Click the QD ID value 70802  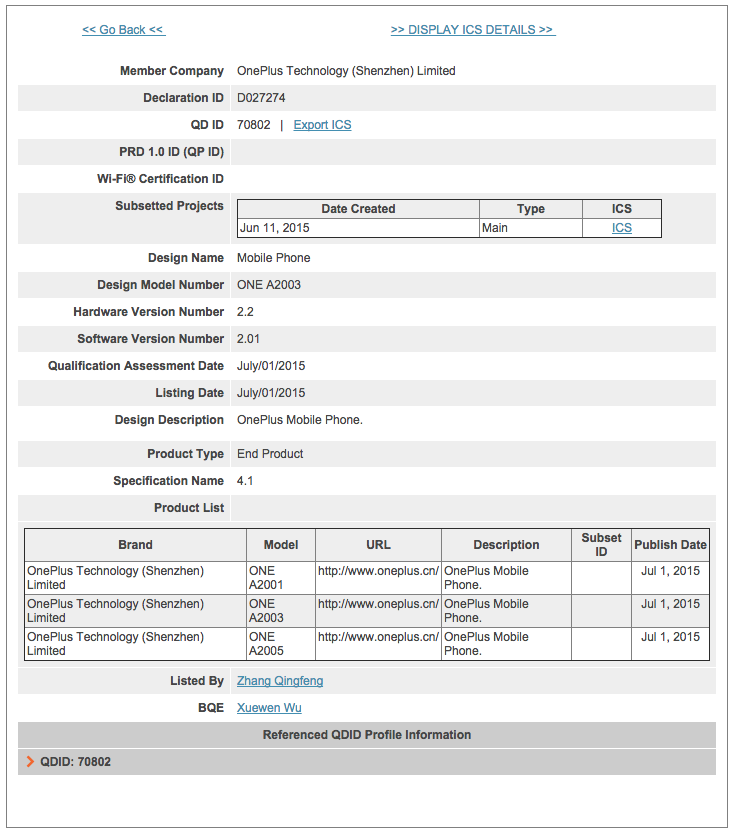point(254,125)
